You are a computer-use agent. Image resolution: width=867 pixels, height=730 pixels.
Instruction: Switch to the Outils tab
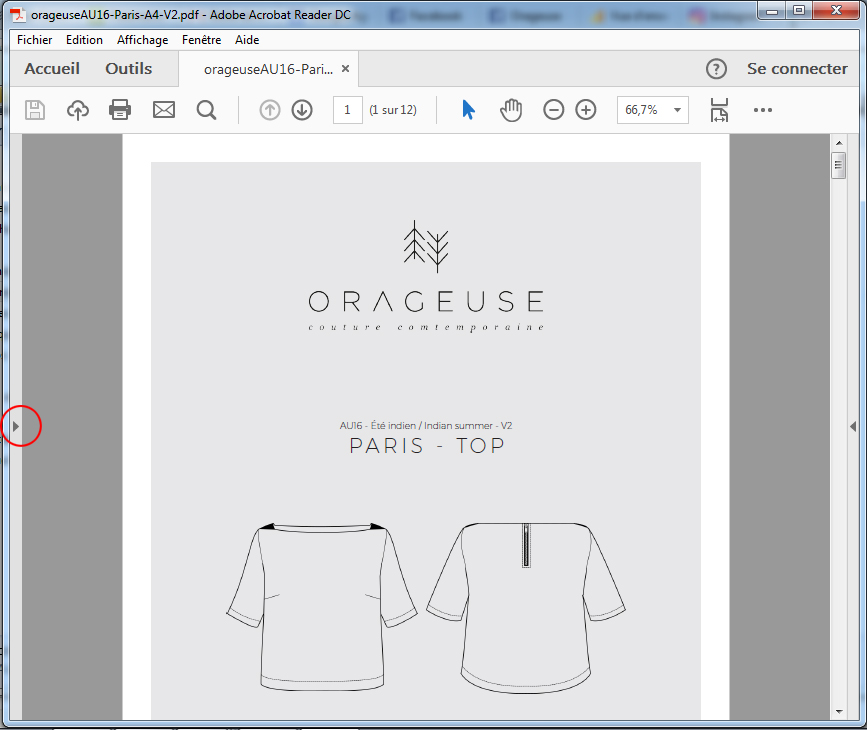[129, 69]
